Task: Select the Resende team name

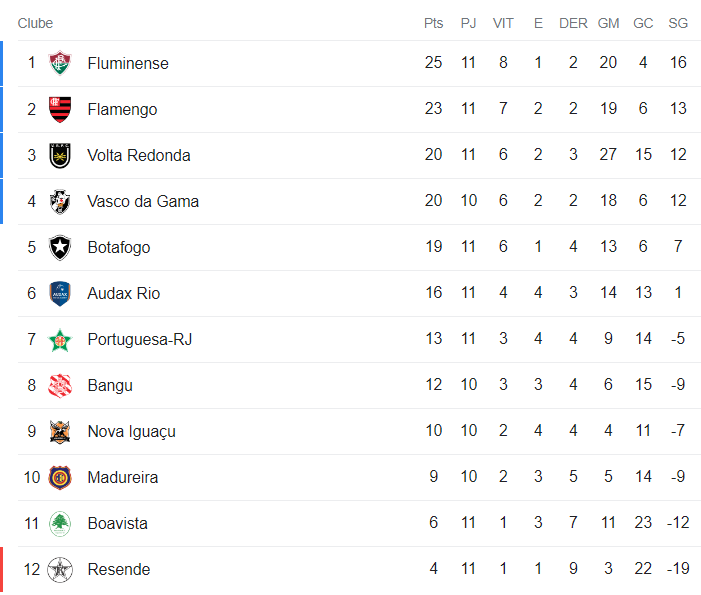Action: pos(119,569)
